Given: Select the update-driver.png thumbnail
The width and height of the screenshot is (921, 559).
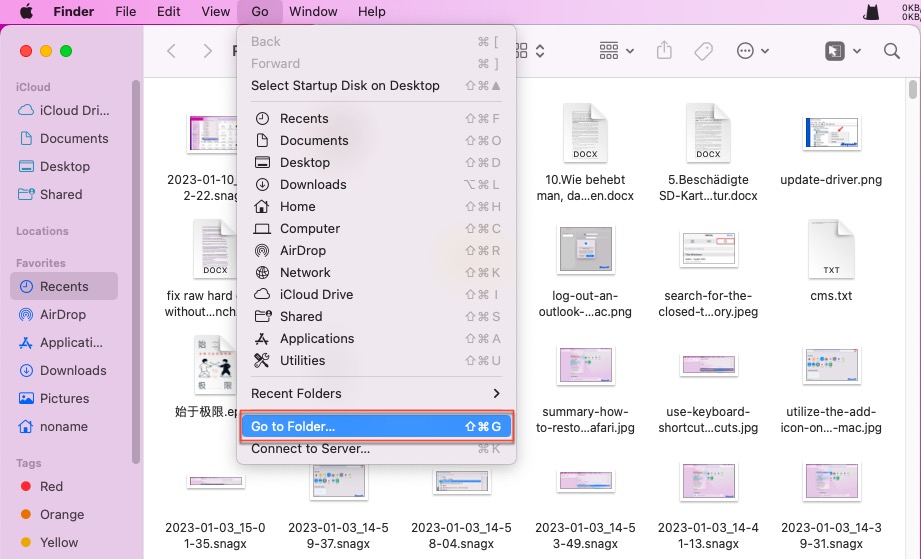Looking at the screenshot, I should coord(831,133).
